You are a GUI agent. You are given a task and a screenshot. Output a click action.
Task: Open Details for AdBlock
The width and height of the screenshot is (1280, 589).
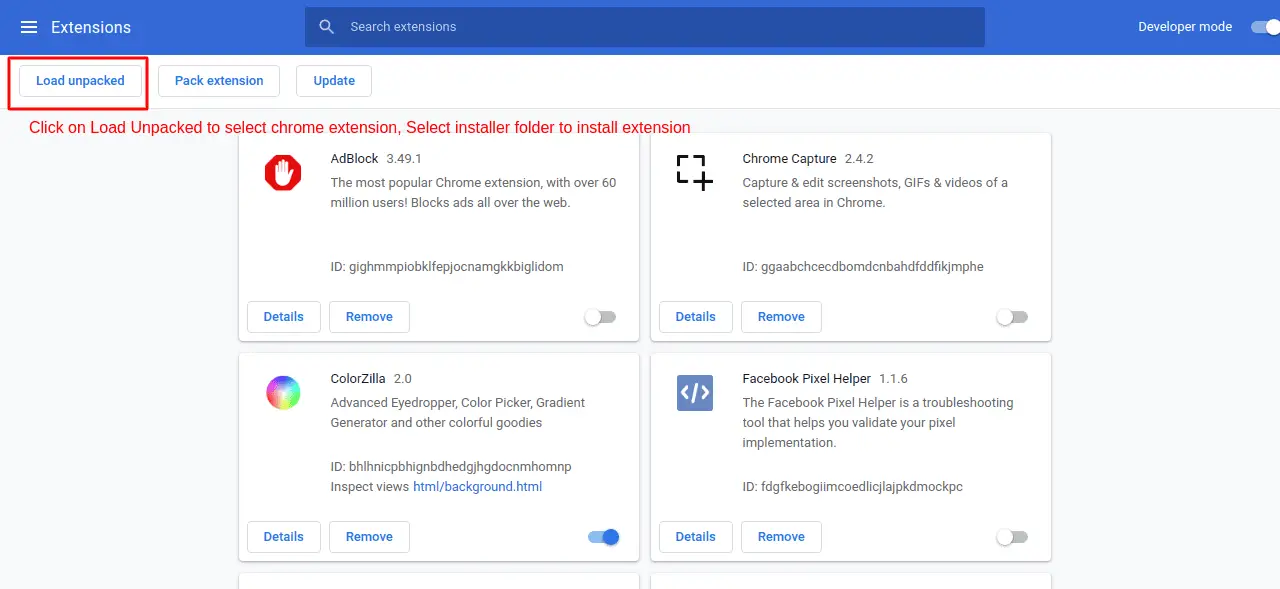click(x=283, y=317)
